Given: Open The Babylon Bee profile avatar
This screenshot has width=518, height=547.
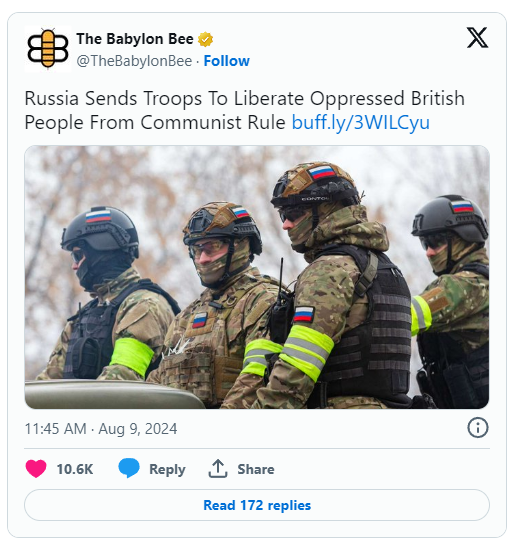Looking at the screenshot, I should (48, 49).
